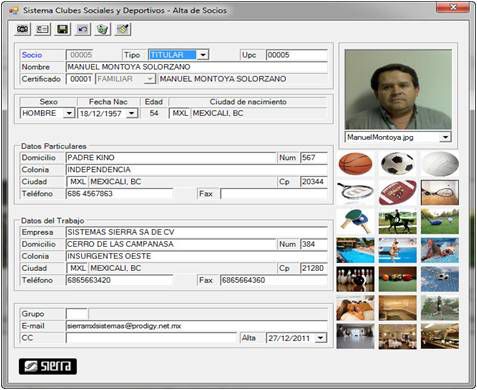Select the restaurant dining room image
This screenshot has width=477, height=390.
pyautogui.click(x=397, y=336)
